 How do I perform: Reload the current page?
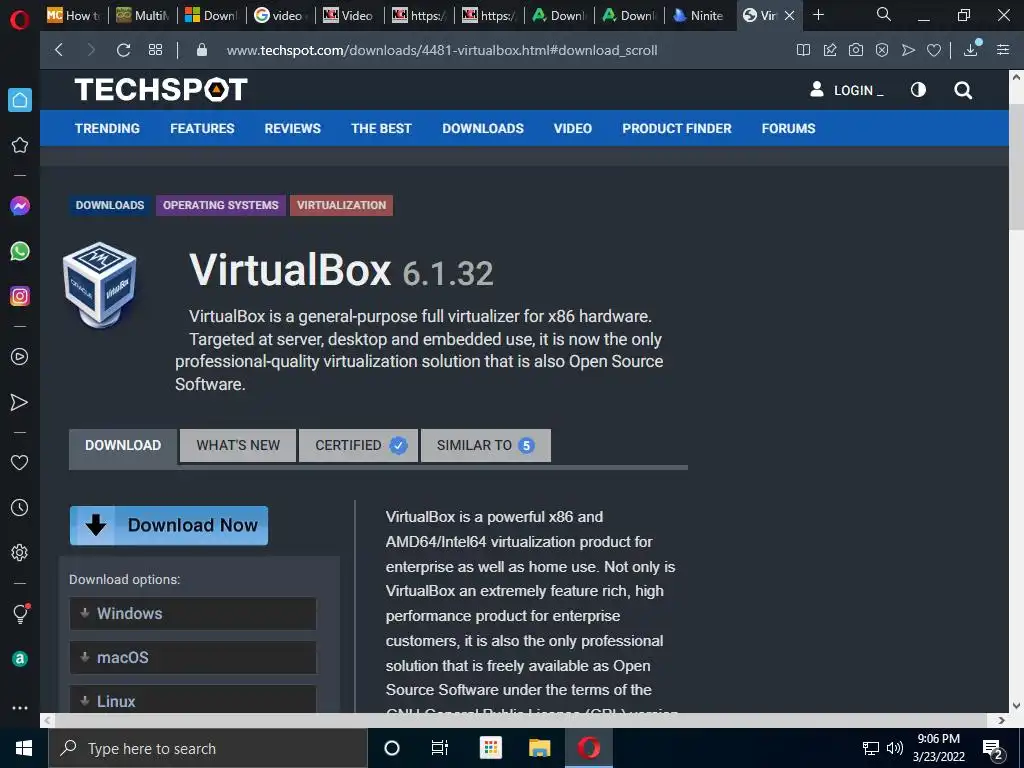coord(123,50)
